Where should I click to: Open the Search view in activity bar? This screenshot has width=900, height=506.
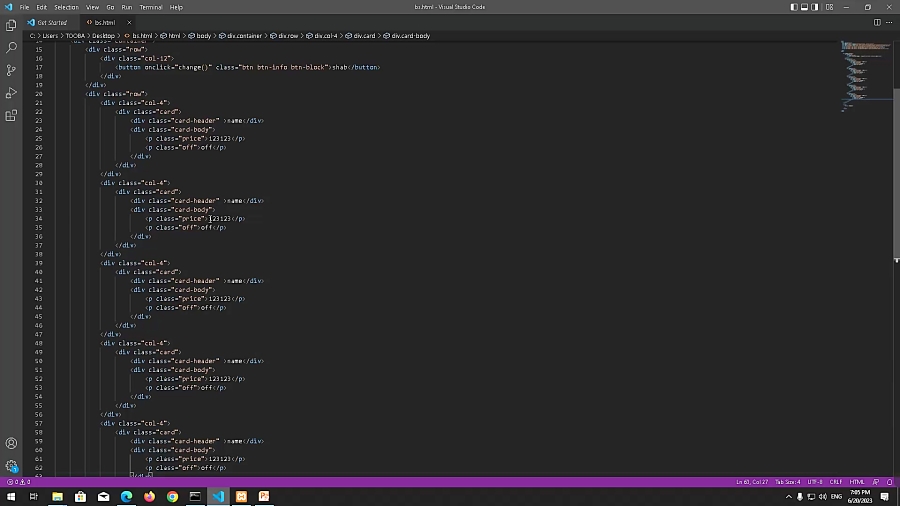tap(12, 47)
